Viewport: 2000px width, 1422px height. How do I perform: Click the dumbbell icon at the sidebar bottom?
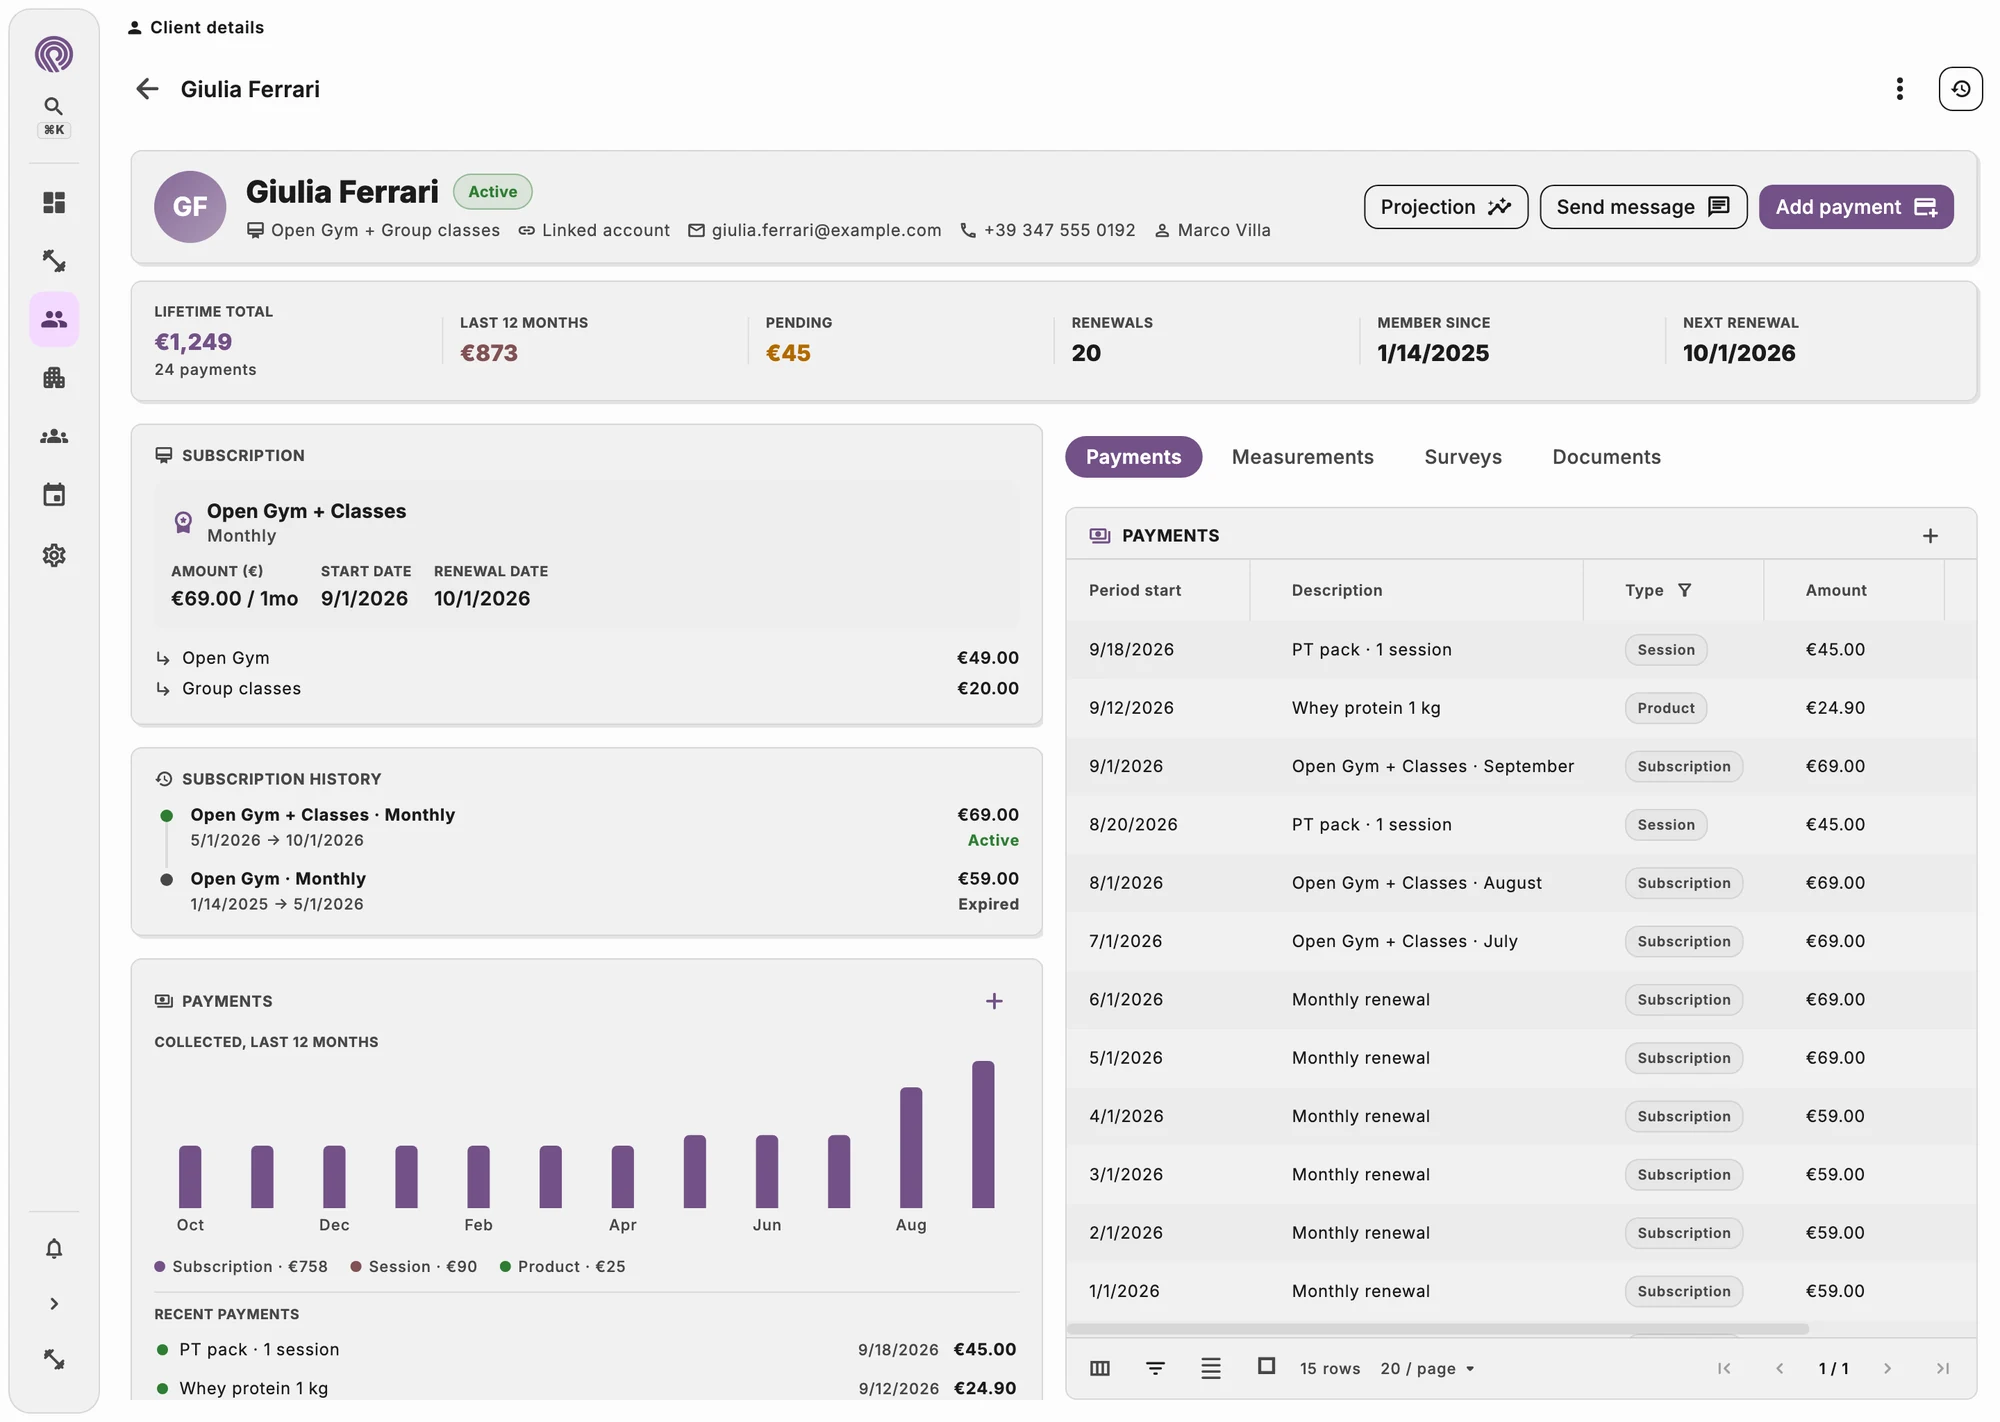pos(54,1360)
